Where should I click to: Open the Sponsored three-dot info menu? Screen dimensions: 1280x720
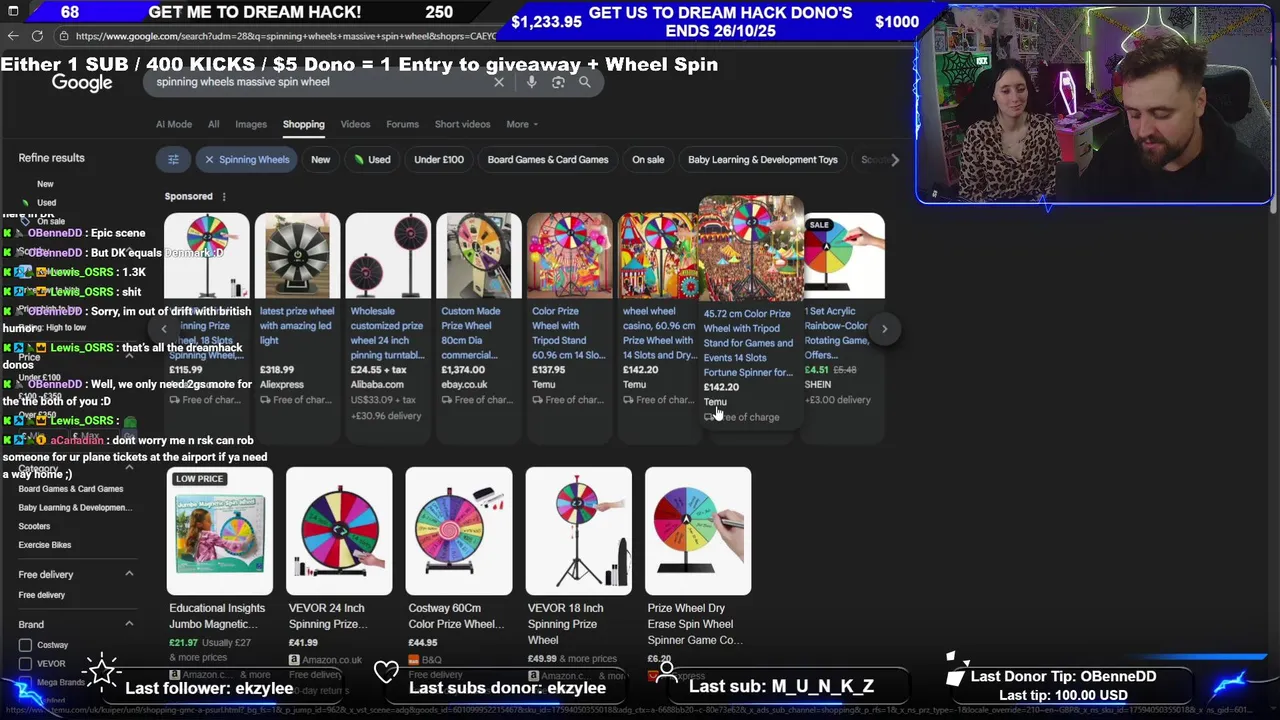click(x=224, y=197)
